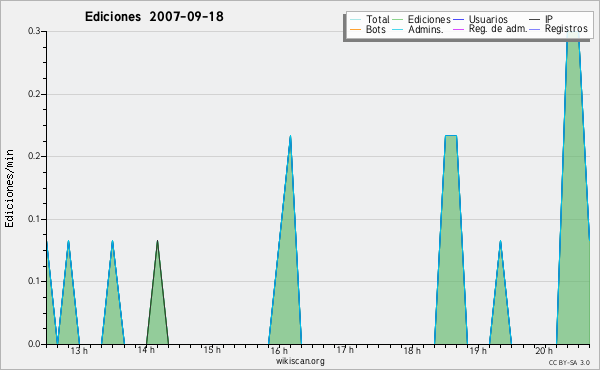
Task: Click the chart title Ediciones 2007-09-18
Action: click(x=154, y=16)
